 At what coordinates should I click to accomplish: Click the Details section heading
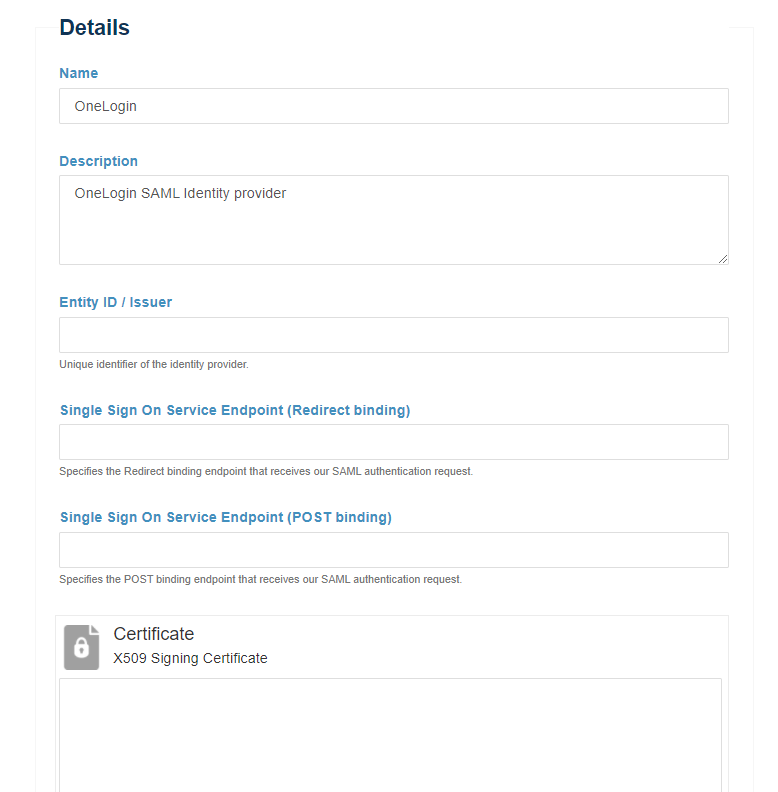[95, 28]
